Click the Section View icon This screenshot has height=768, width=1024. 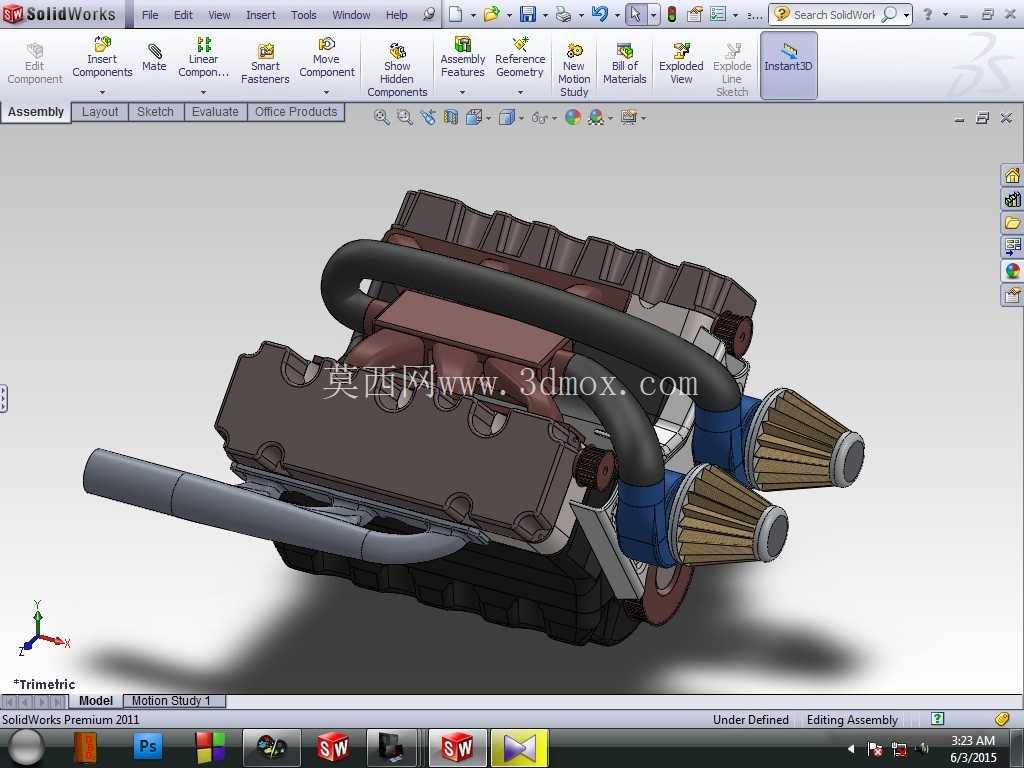tap(451, 118)
